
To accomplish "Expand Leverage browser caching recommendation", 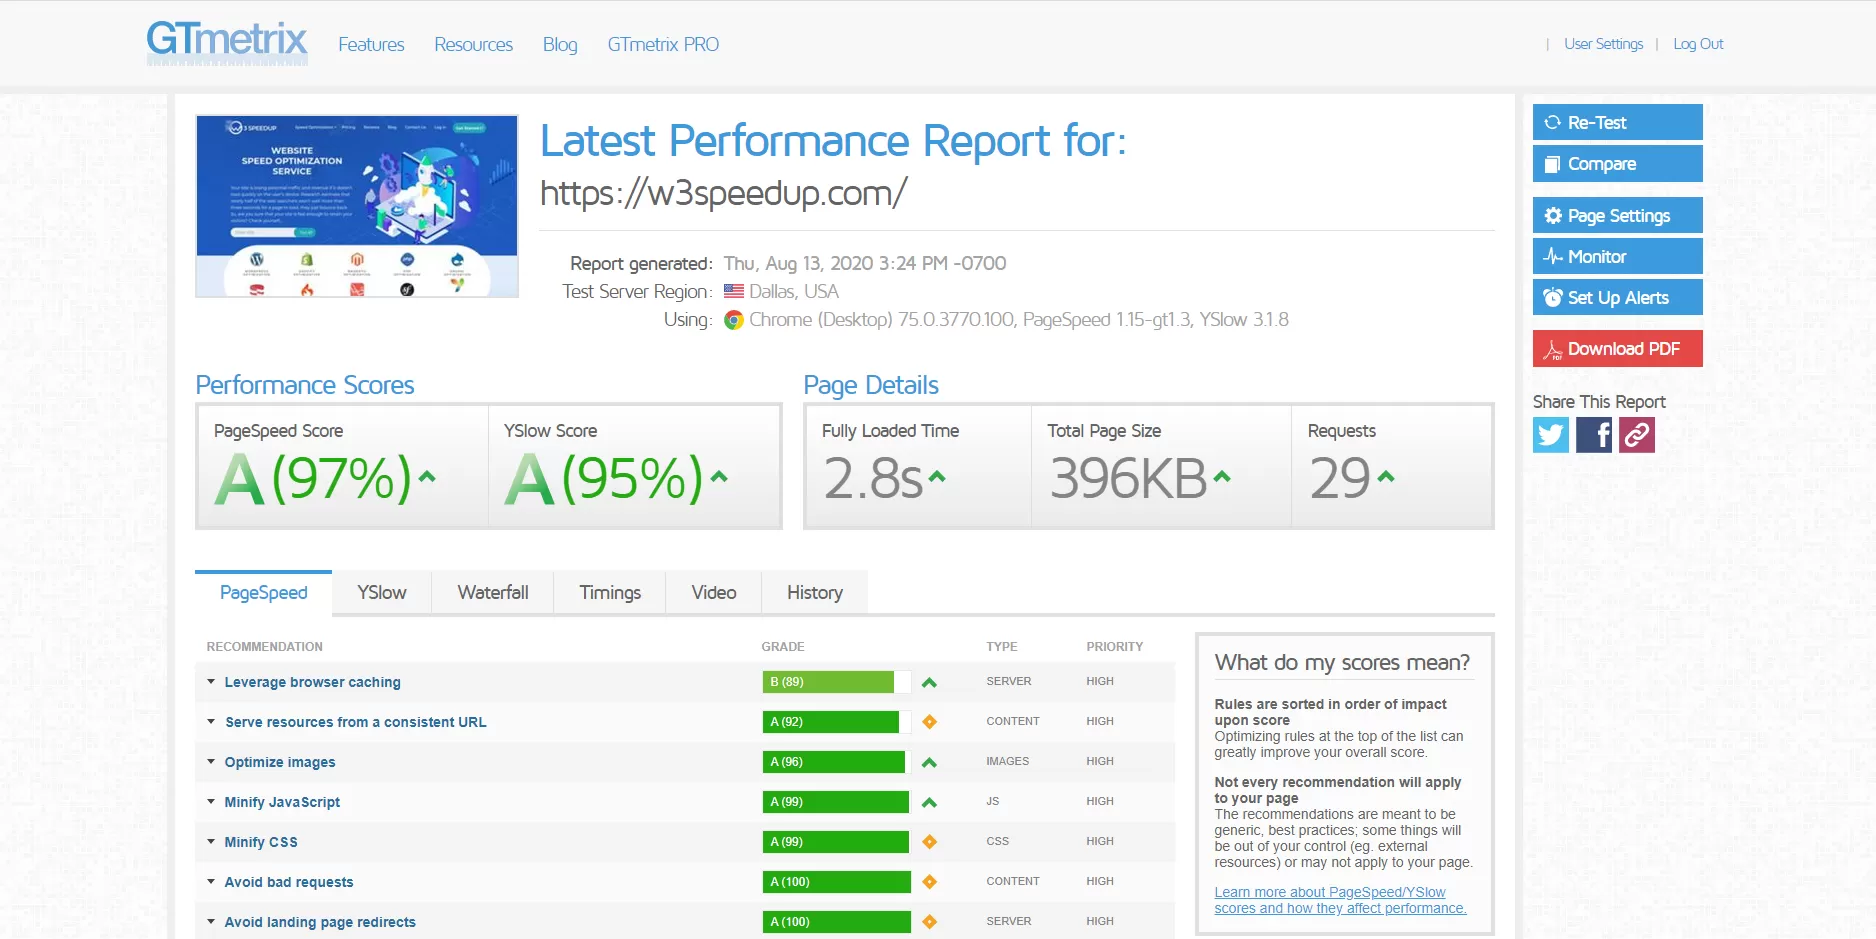I will pyautogui.click(x=312, y=682).
